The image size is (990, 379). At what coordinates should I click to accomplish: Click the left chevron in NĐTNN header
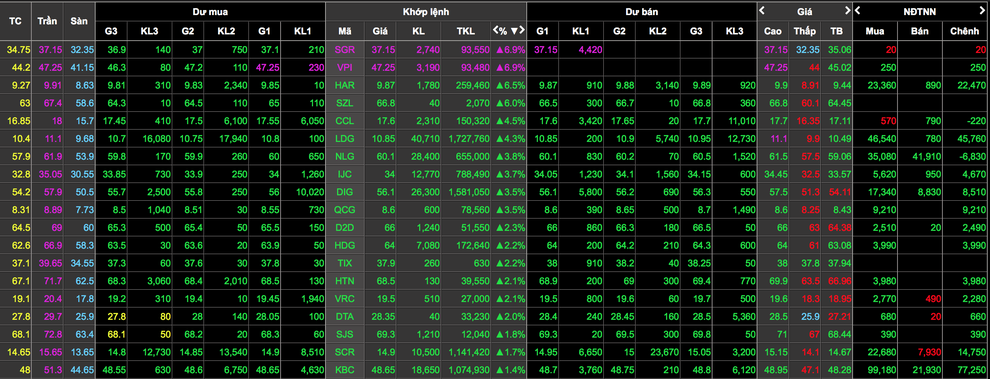click(857, 10)
